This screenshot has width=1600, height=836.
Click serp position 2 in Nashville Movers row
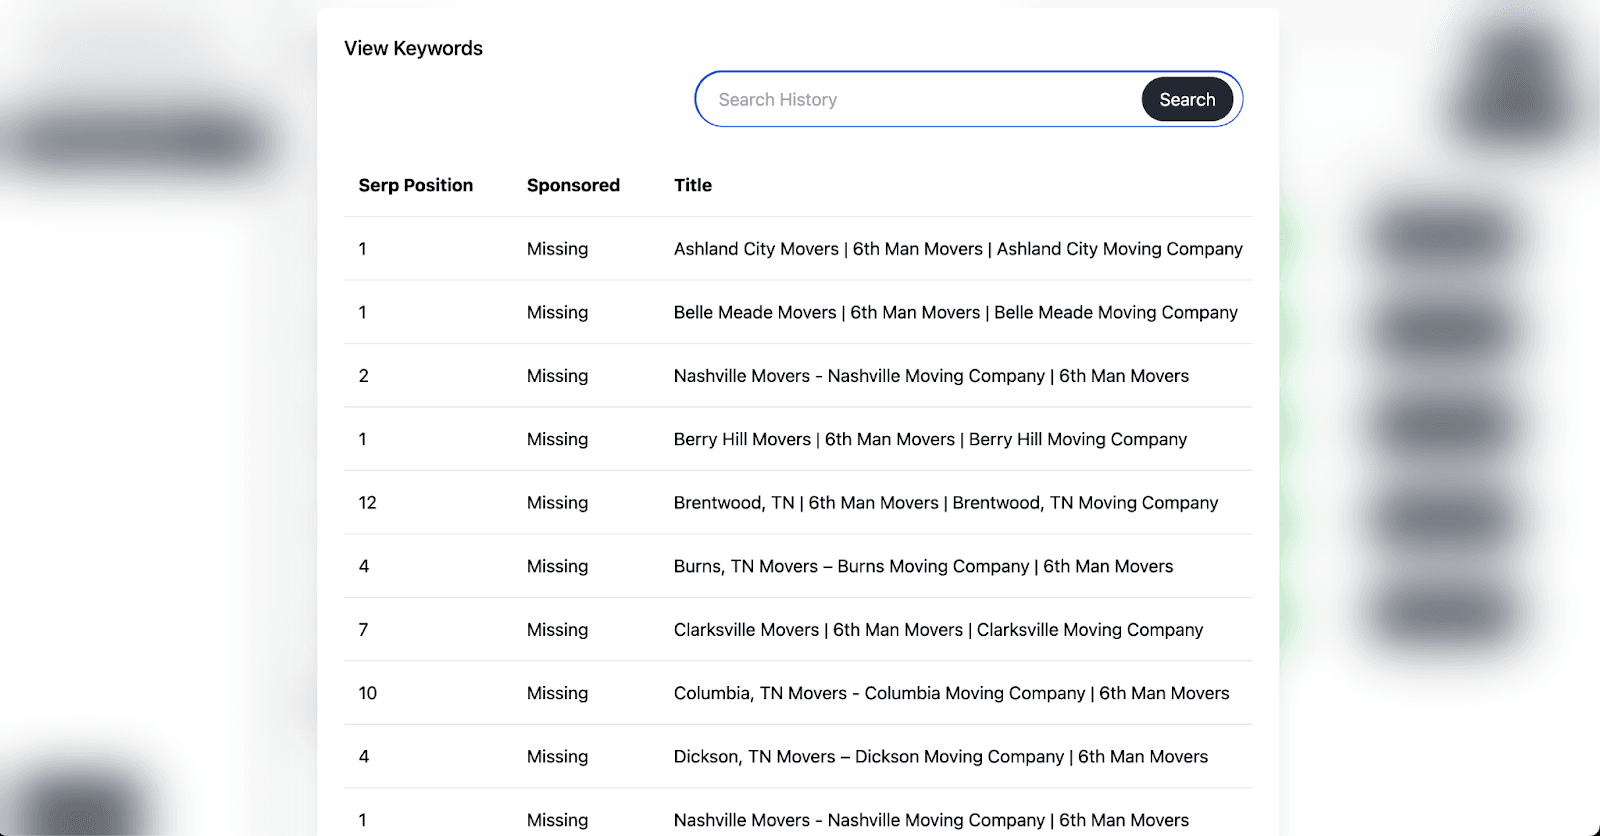click(363, 376)
